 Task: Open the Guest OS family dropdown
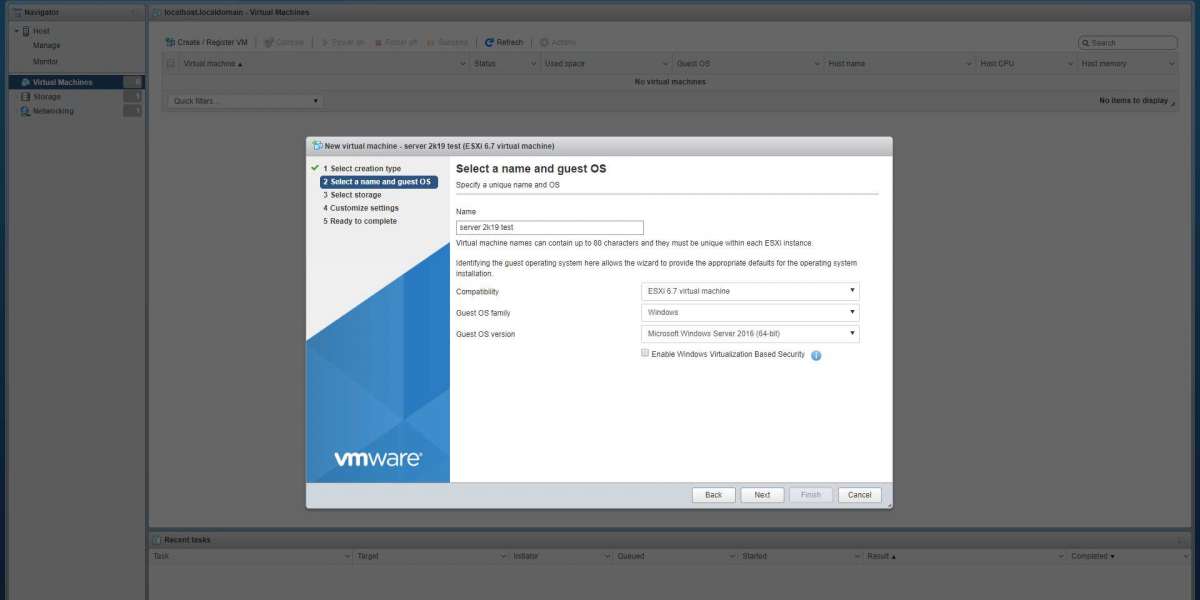(x=750, y=312)
